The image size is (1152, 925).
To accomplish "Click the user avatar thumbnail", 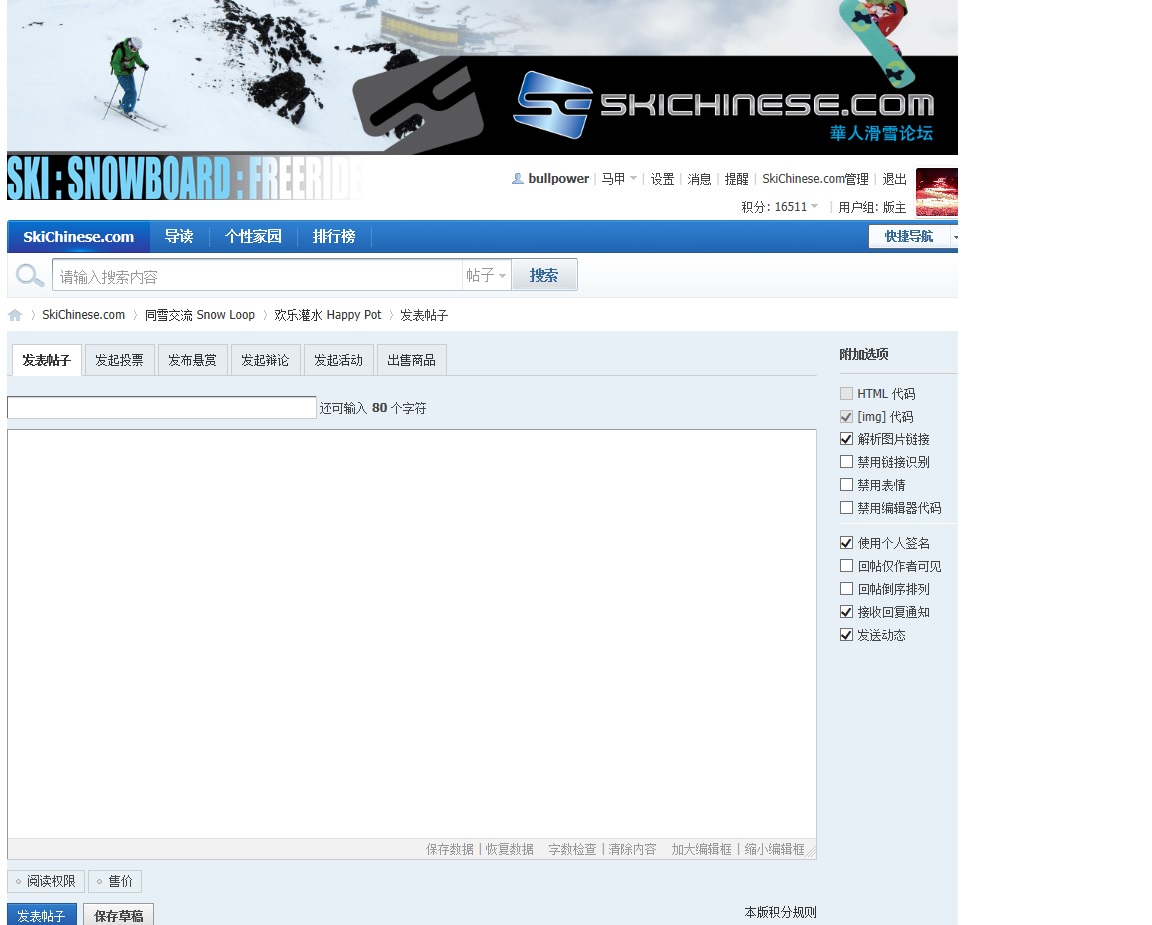I will coord(936,192).
